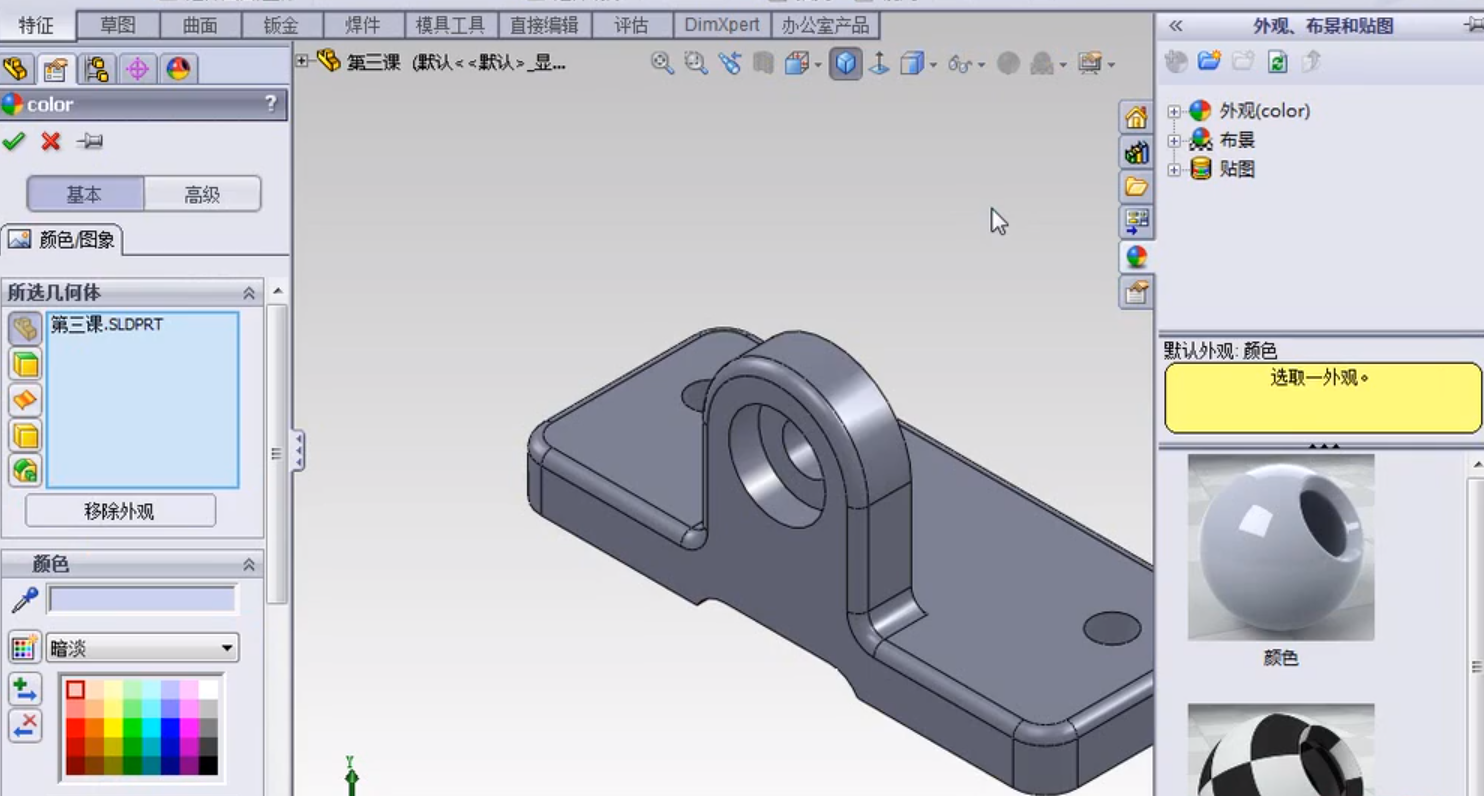Select 第三课.SLDPRT in the geometry list

coord(106,324)
